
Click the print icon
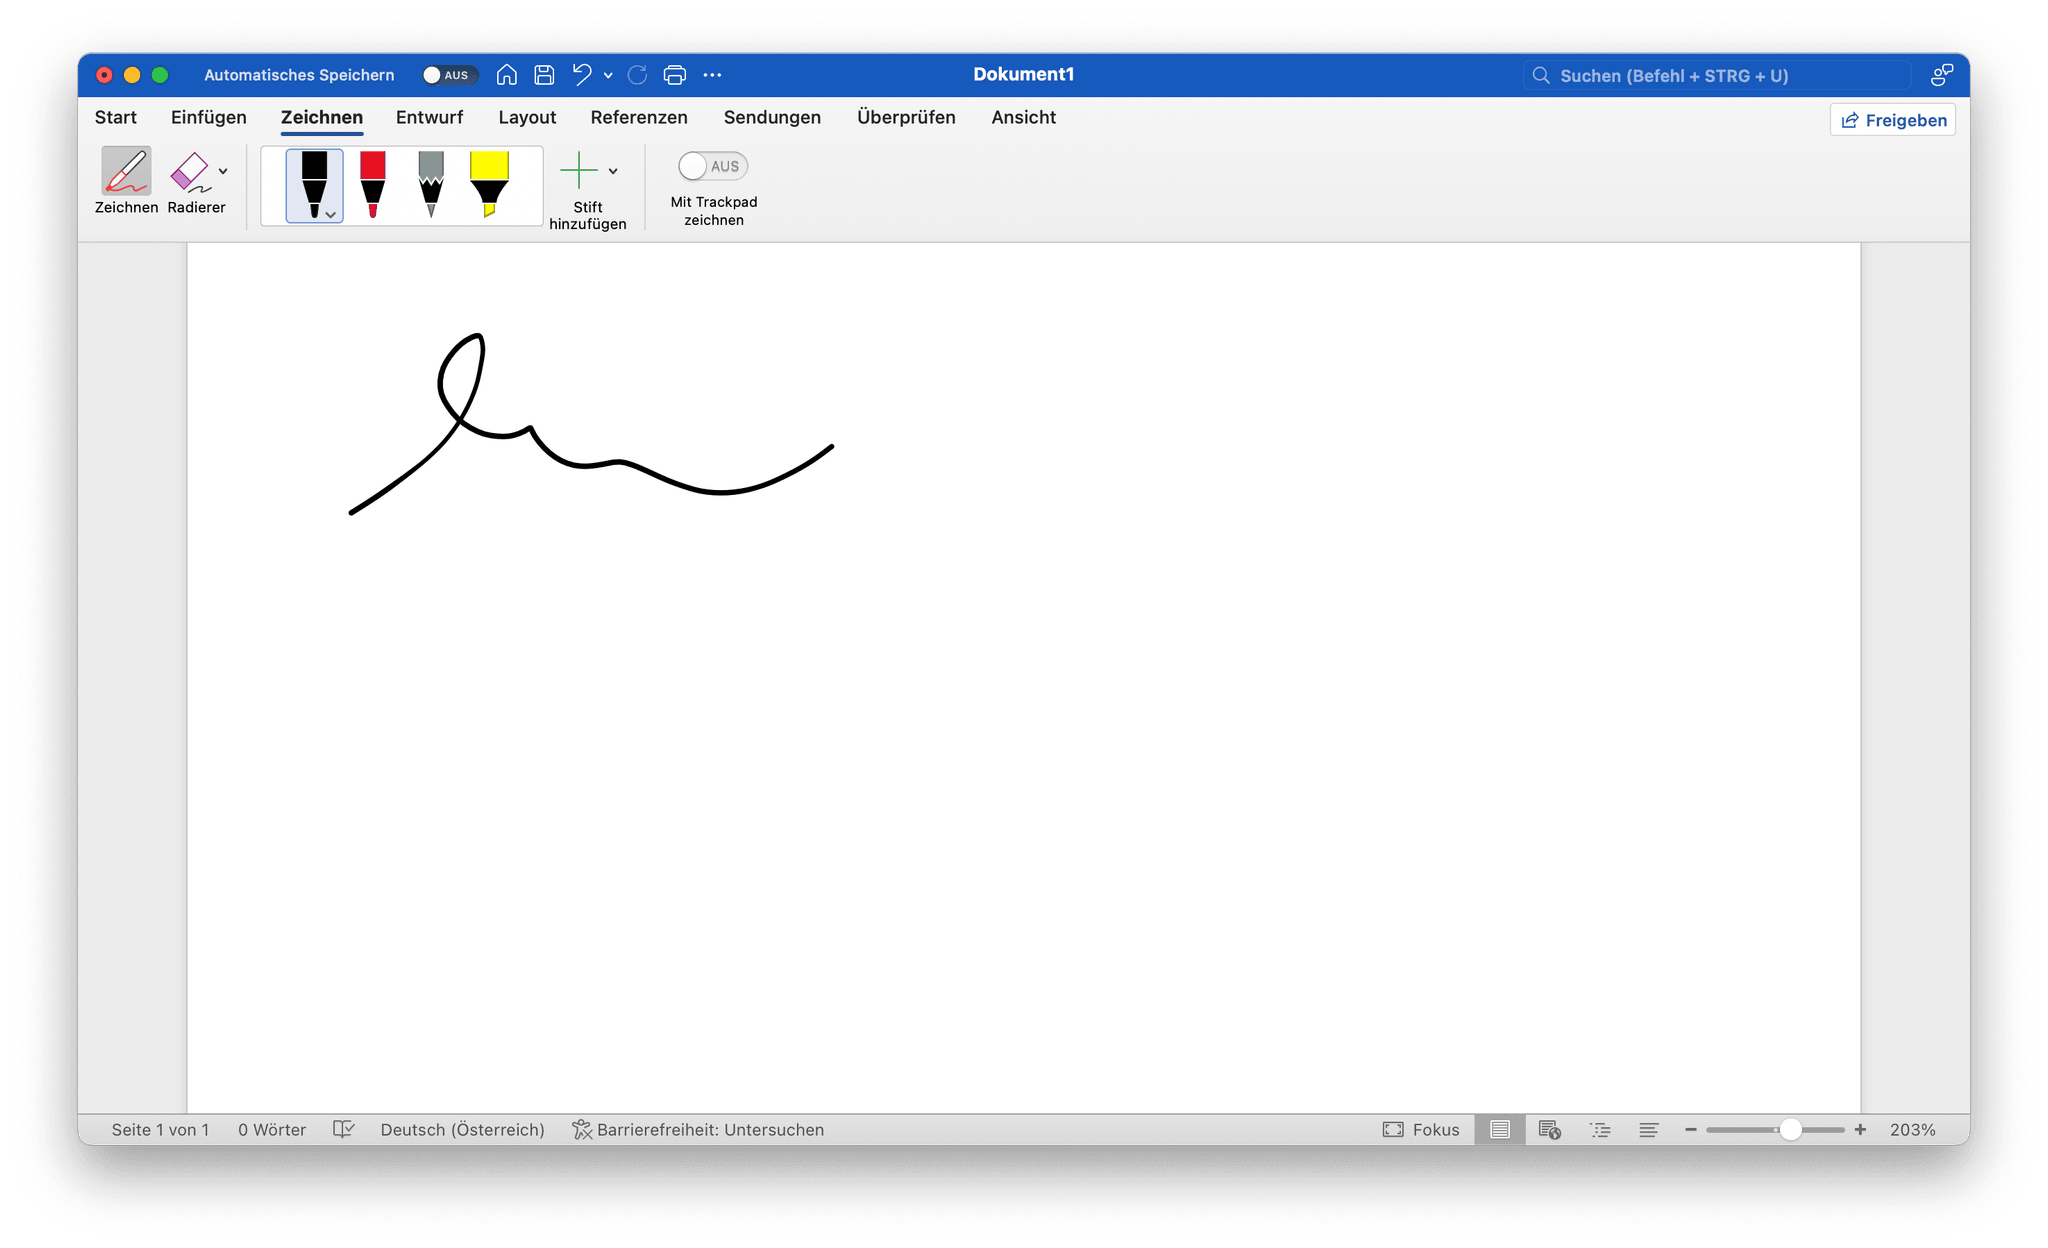675,75
